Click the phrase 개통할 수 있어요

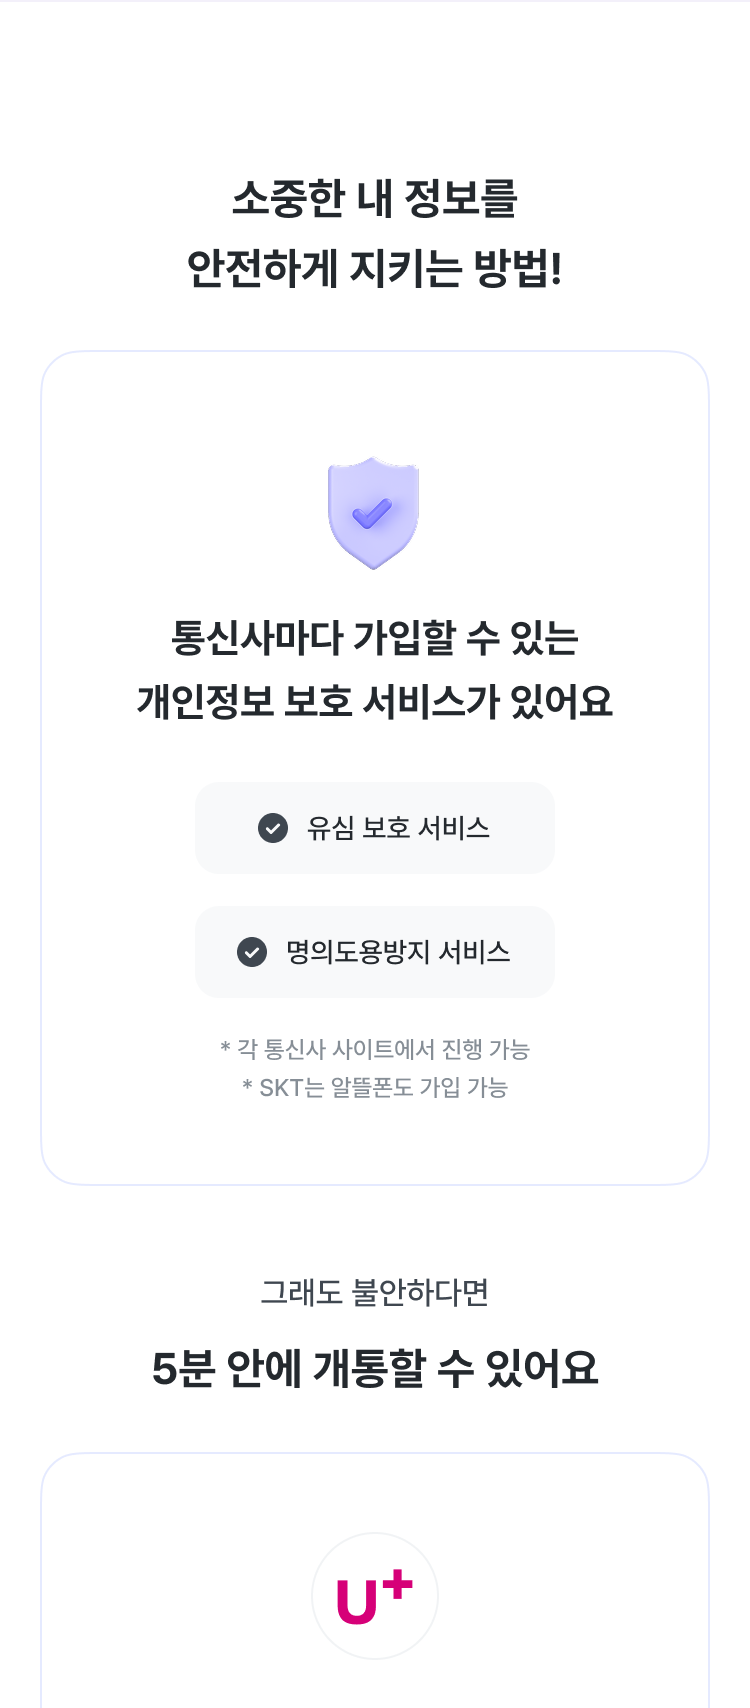coord(456,1368)
